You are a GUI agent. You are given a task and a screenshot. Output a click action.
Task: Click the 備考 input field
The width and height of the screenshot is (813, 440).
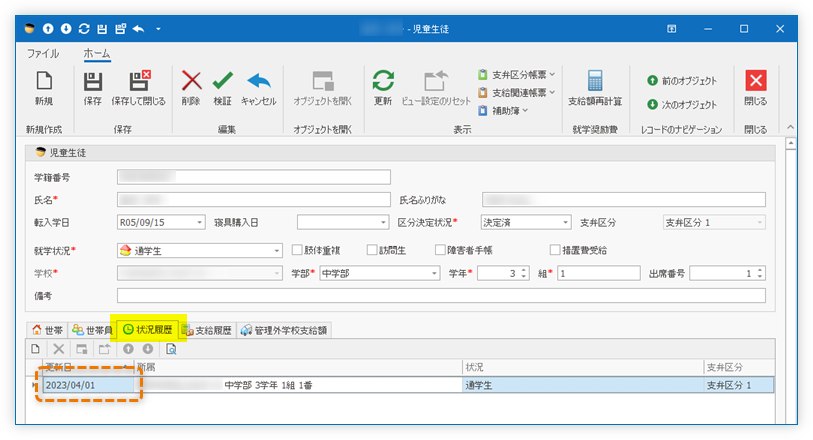[441, 296]
